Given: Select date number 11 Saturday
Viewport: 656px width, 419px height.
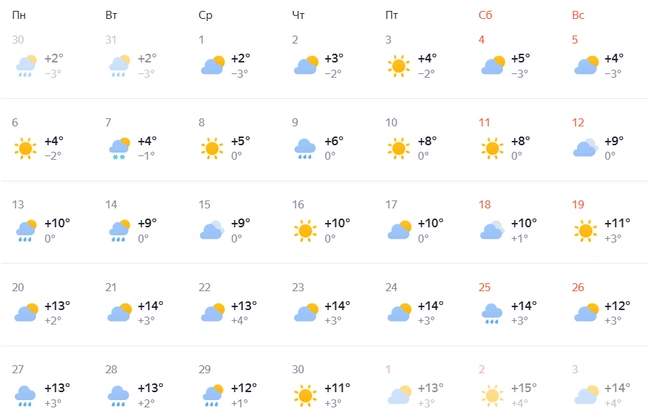Looking at the screenshot, I should [x=484, y=123].
